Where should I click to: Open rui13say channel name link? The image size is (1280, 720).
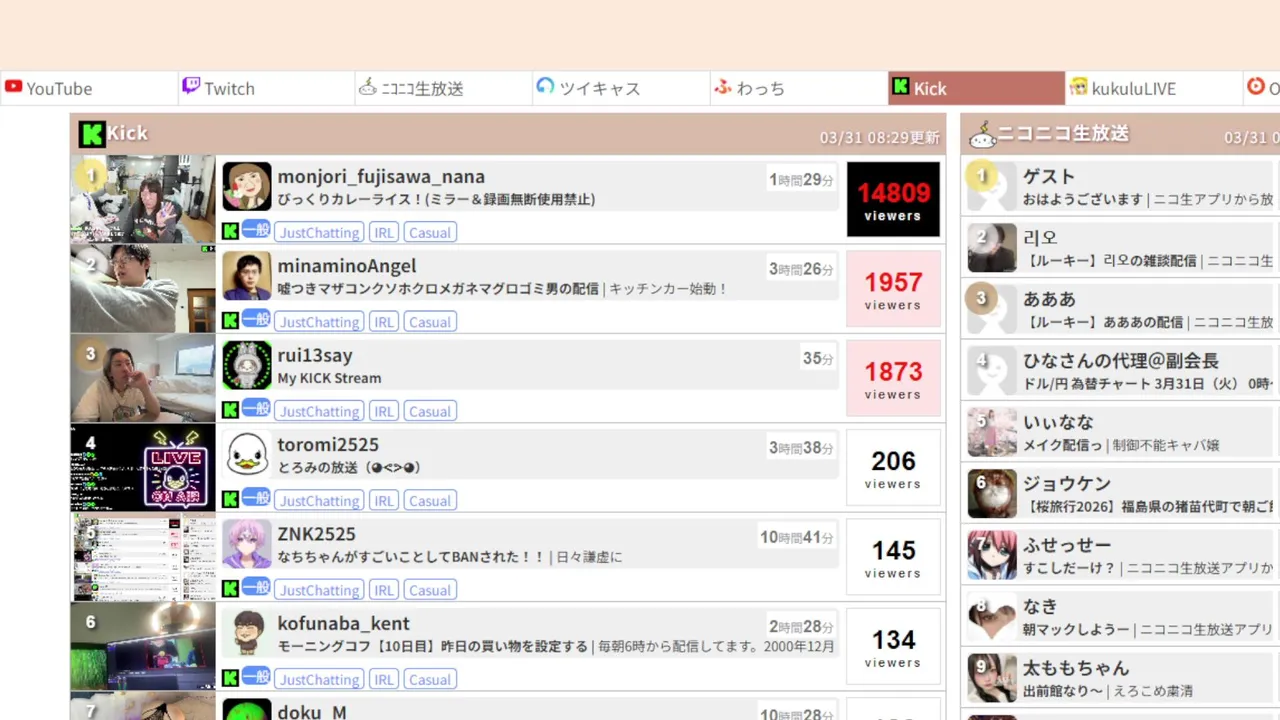pos(315,355)
